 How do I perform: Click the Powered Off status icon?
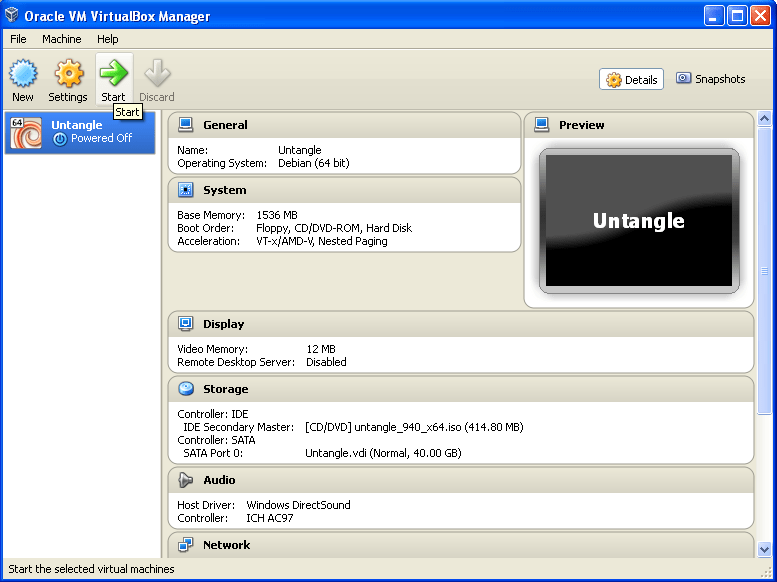click(60, 139)
